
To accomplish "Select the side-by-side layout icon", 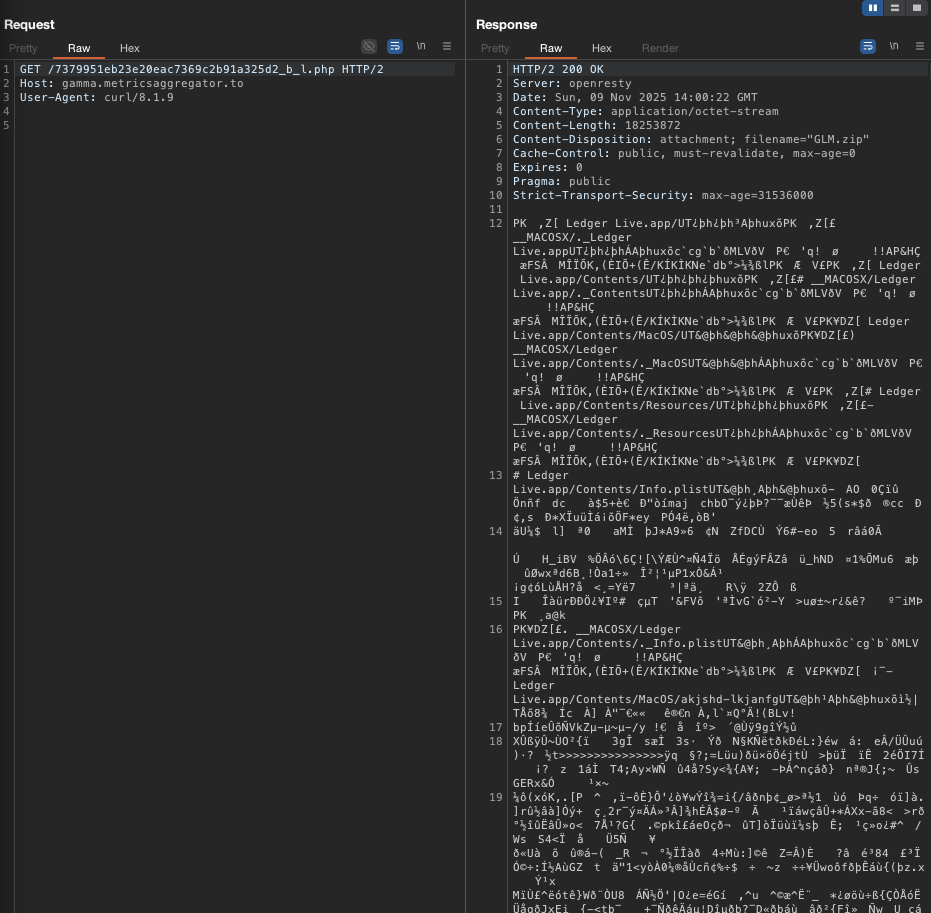I will pyautogui.click(x=872, y=8).
